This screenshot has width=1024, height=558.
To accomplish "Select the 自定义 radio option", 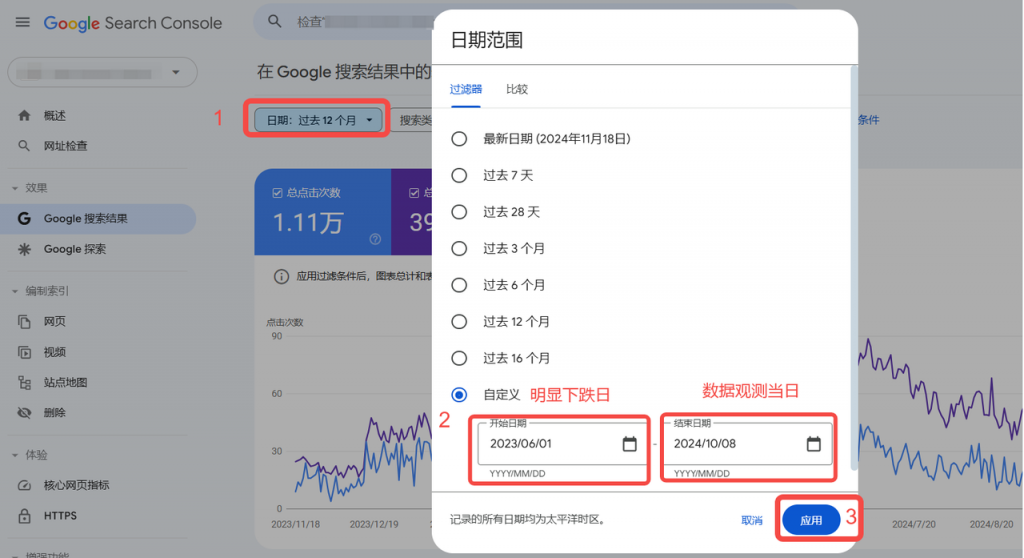I will (459, 395).
